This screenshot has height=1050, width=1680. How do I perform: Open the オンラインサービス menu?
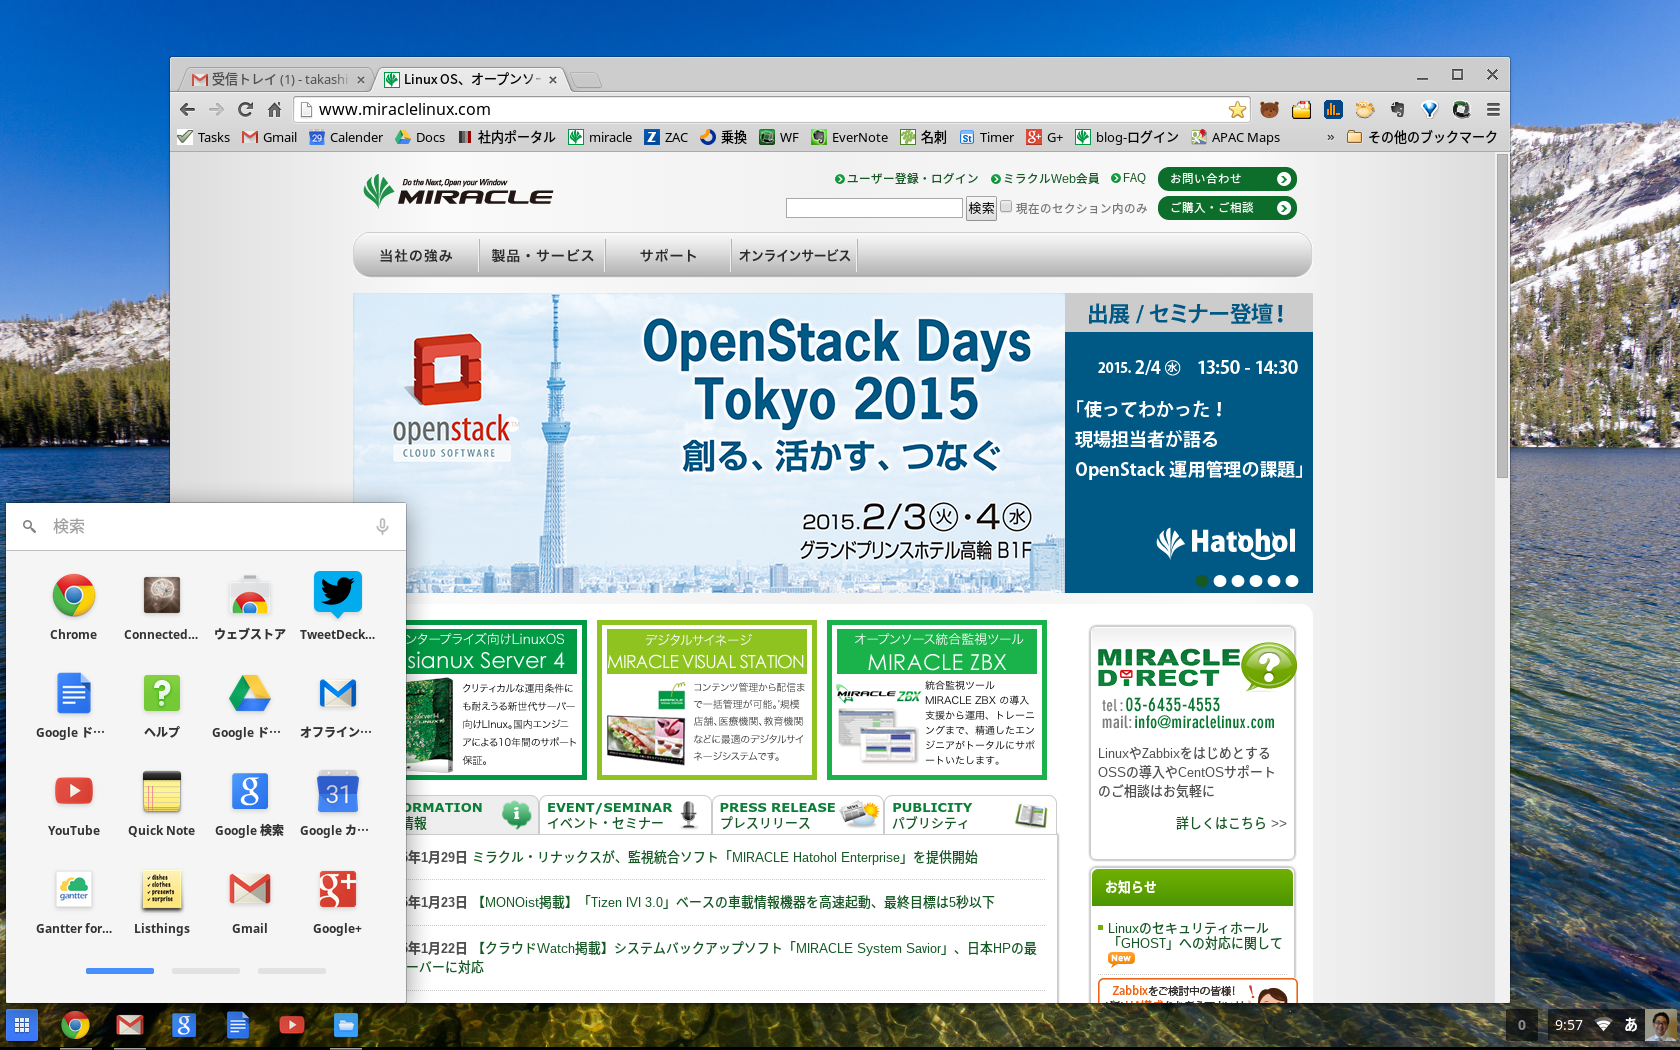(794, 256)
